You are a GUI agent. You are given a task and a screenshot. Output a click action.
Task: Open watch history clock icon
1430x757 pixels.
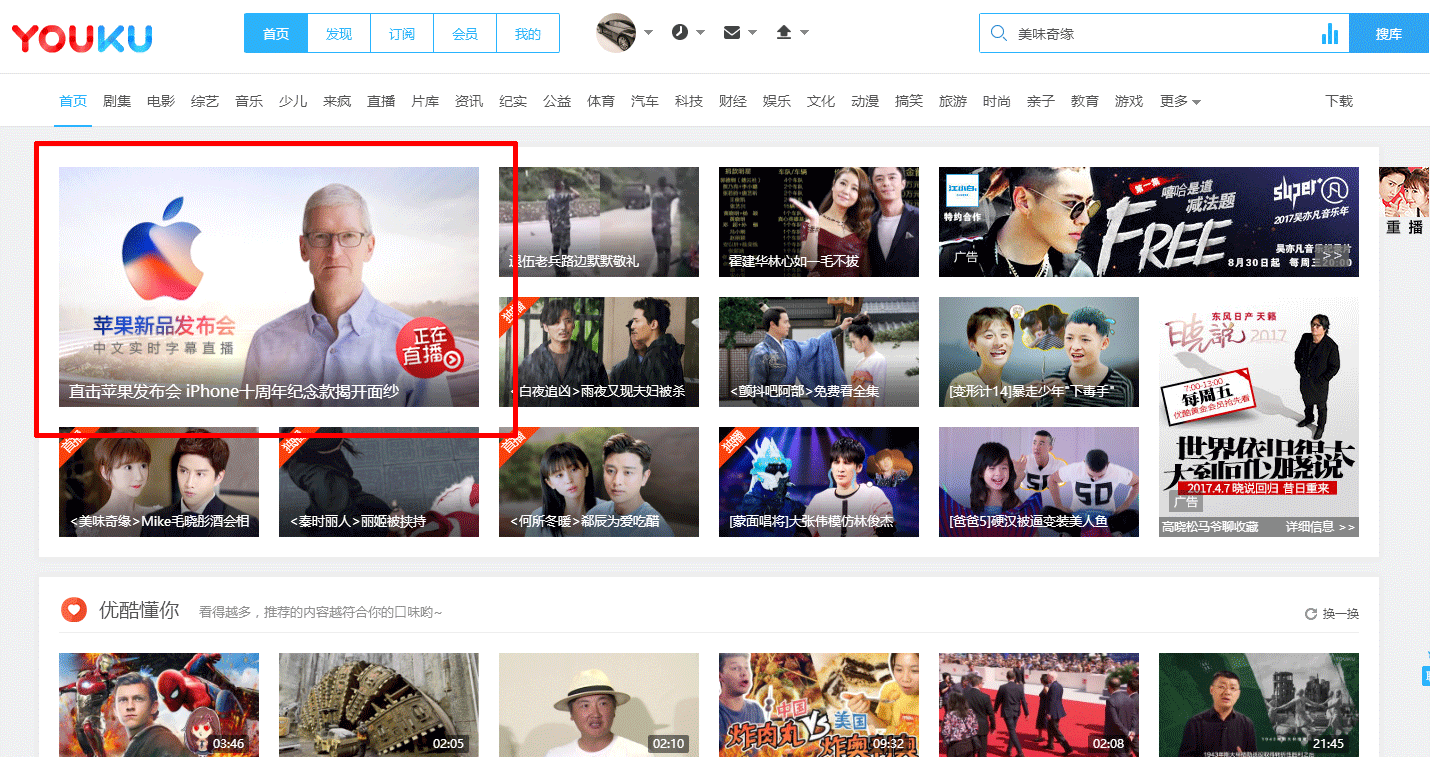coord(680,32)
